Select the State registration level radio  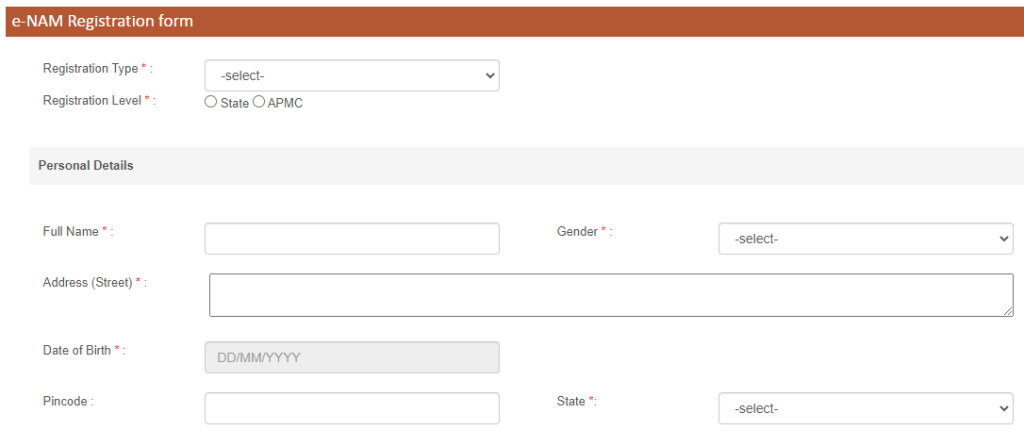[x=210, y=102]
